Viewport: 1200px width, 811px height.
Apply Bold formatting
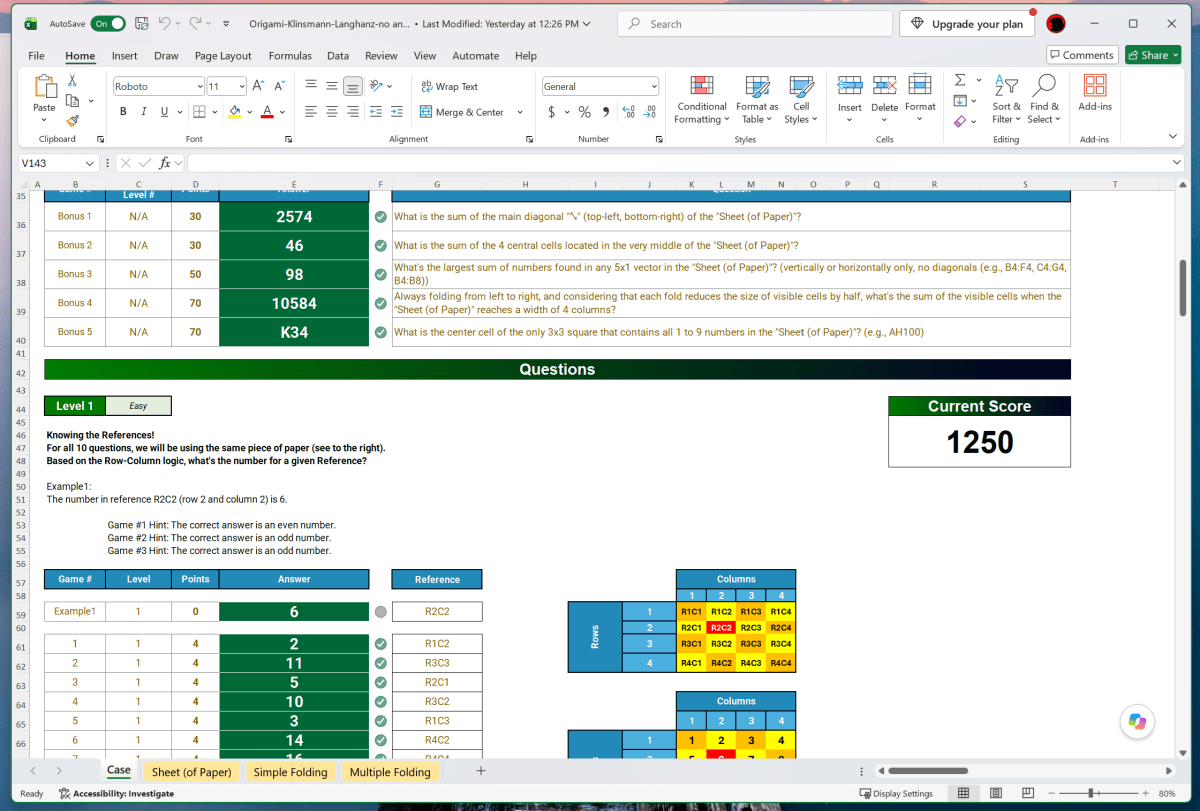click(x=123, y=112)
